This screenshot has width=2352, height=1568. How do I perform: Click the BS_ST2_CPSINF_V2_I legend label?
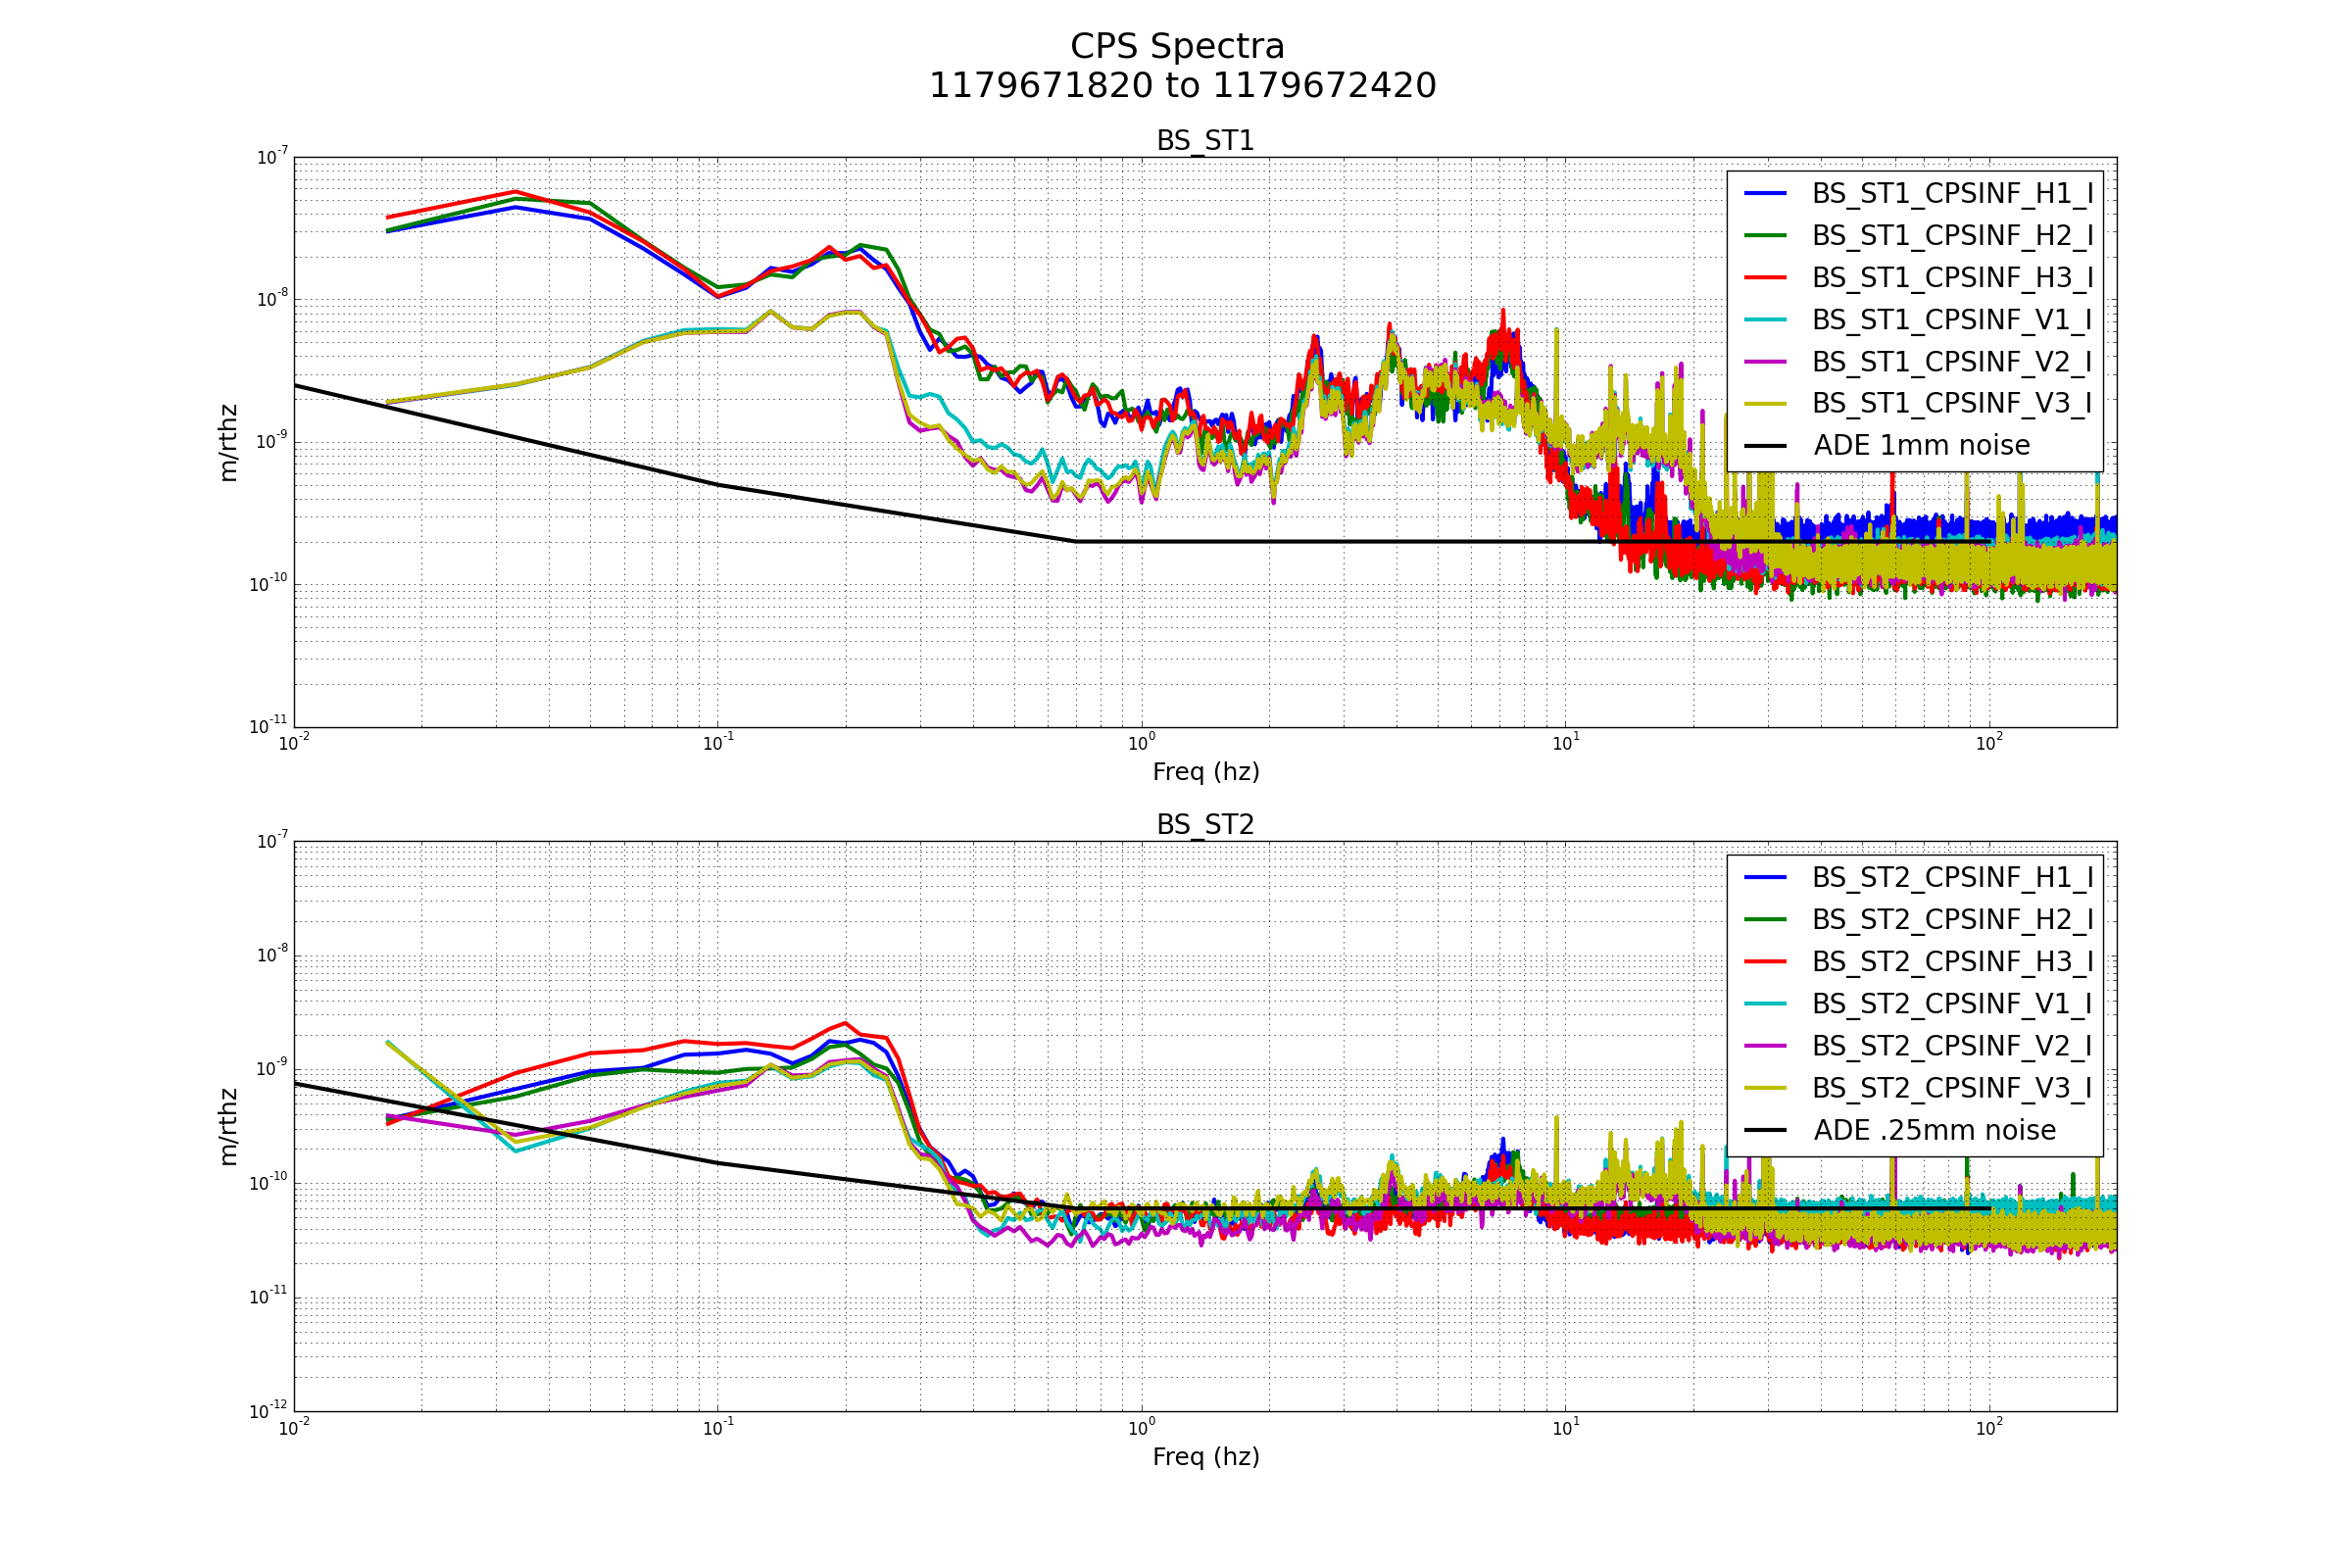click(1951, 1046)
